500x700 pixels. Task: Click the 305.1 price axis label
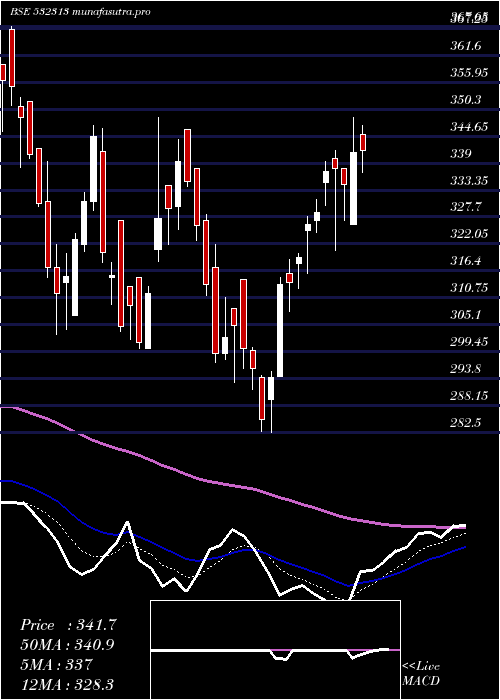click(466, 315)
